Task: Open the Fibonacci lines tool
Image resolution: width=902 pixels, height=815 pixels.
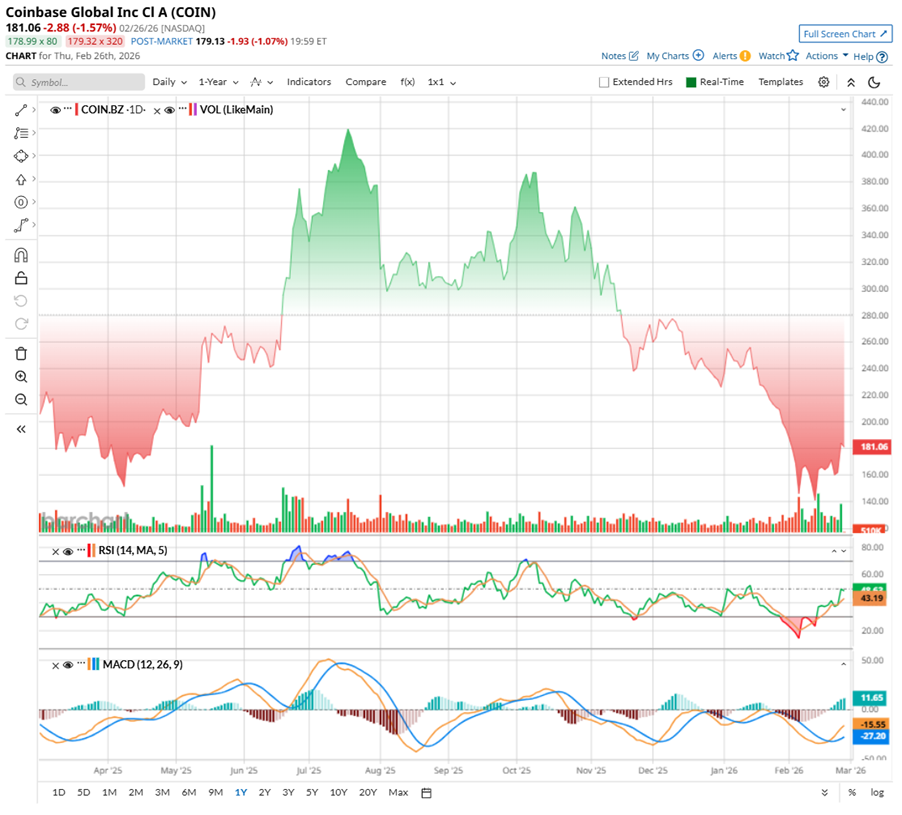Action: click(21, 133)
